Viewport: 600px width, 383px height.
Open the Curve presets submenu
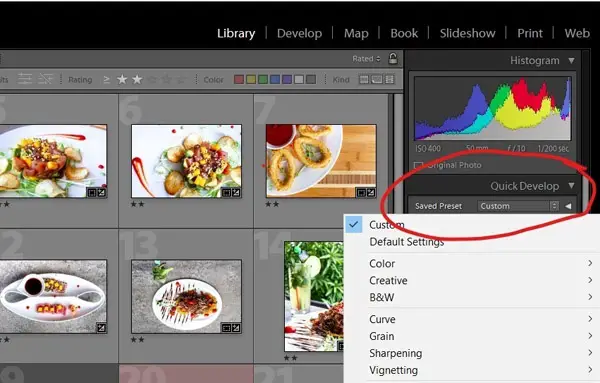(x=472, y=319)
